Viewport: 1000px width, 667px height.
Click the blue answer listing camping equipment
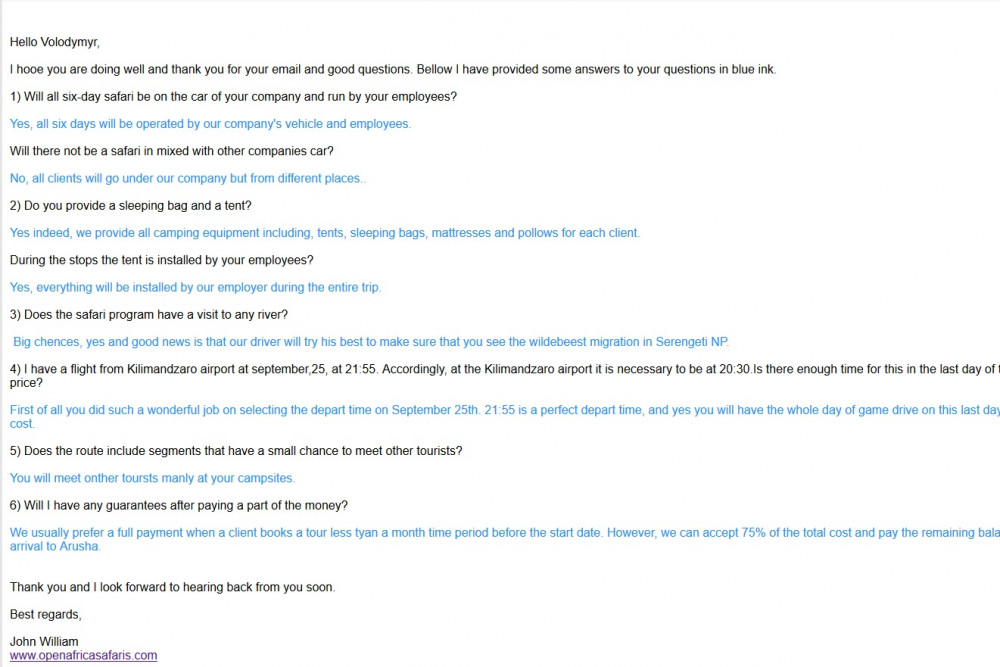click(325, 233)
